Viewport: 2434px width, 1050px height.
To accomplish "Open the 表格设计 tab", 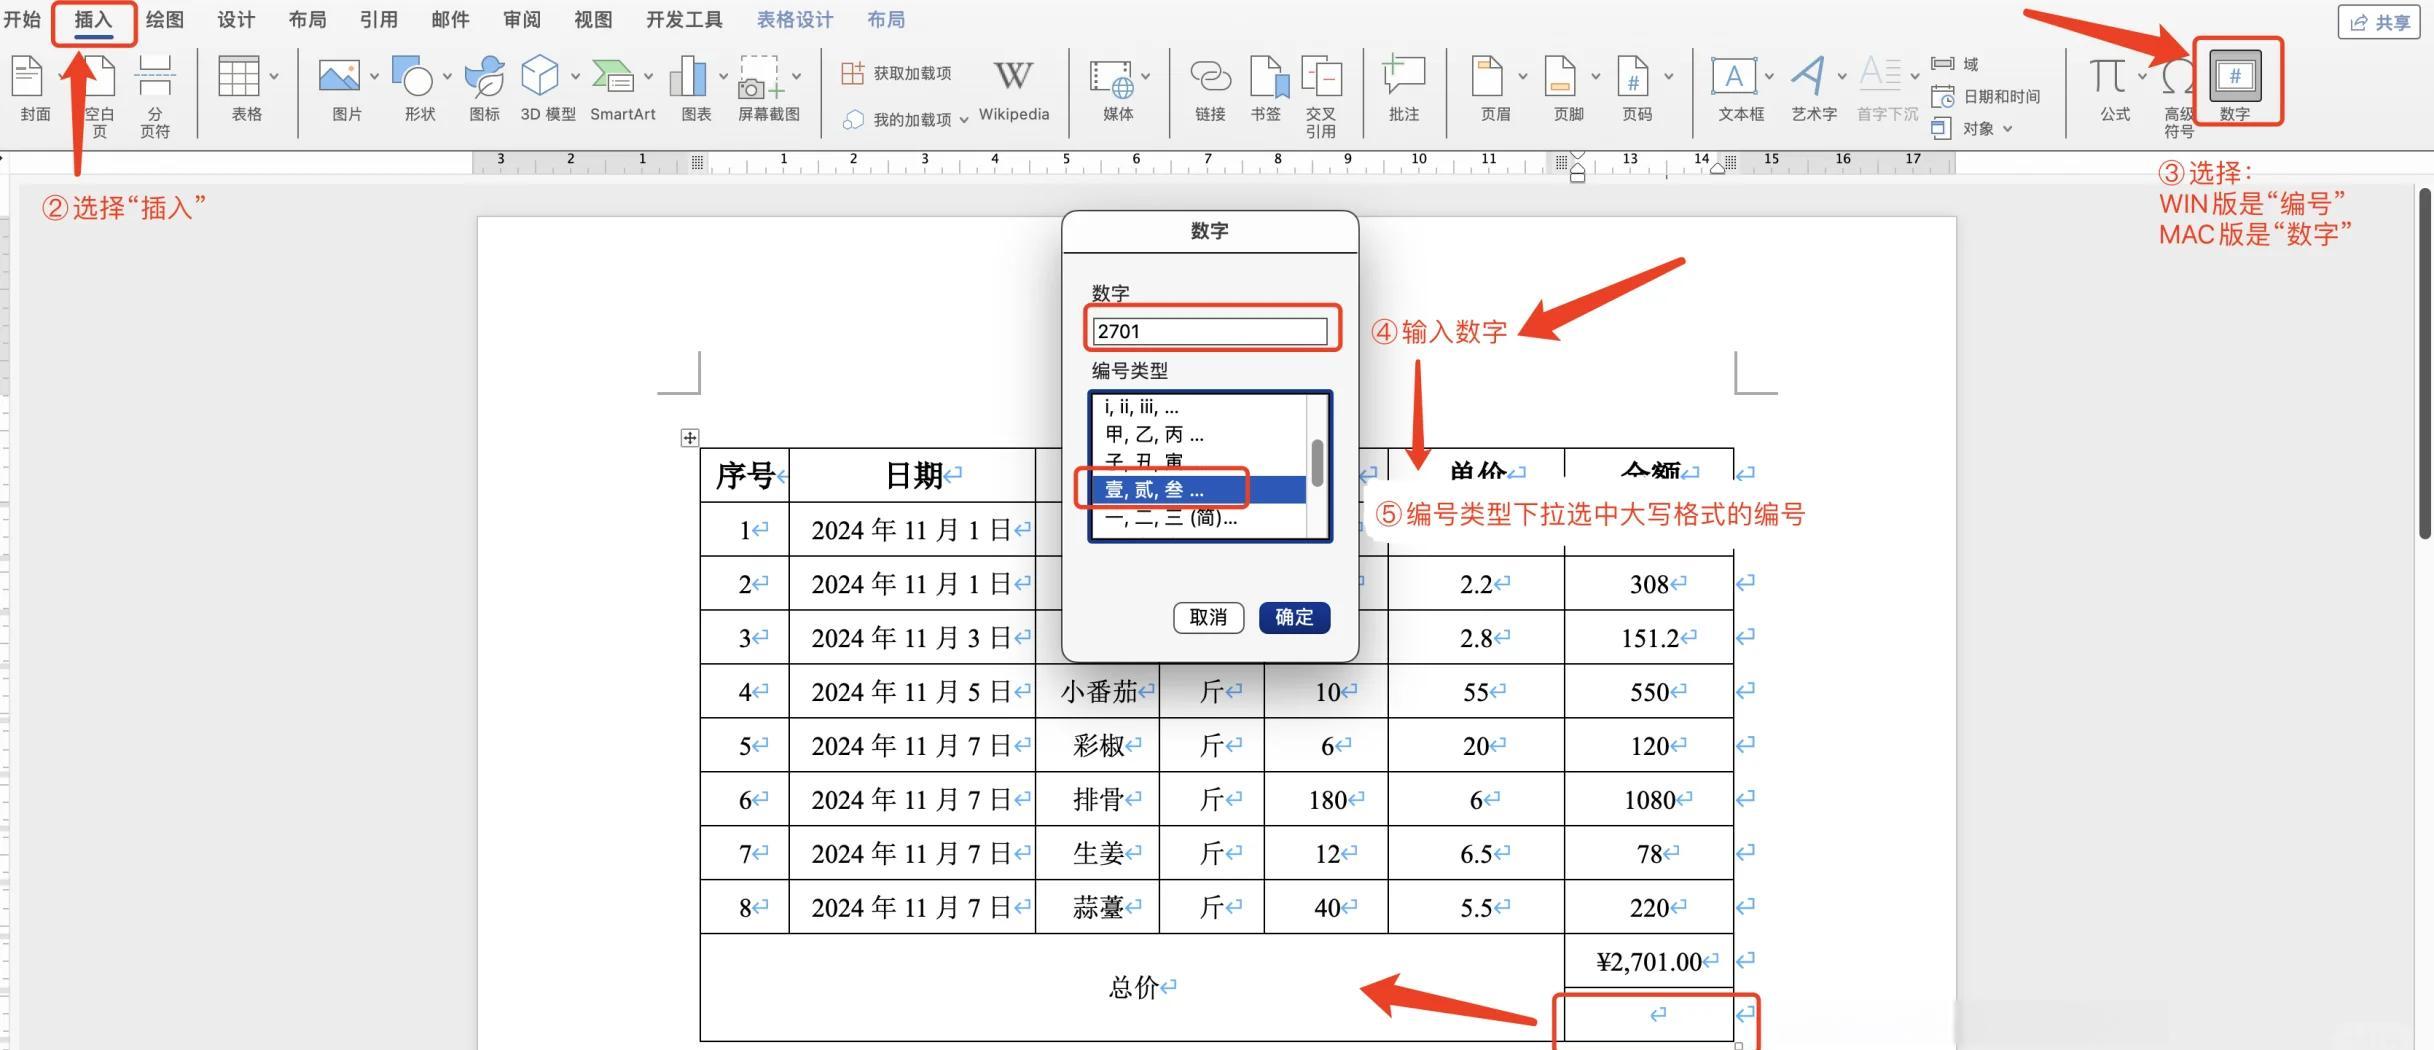I will pyautogui.click(x=794, y=20).
